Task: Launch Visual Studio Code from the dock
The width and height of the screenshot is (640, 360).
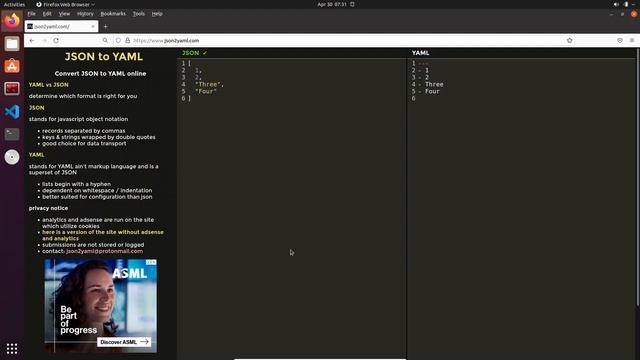Action: pos(12,111)
